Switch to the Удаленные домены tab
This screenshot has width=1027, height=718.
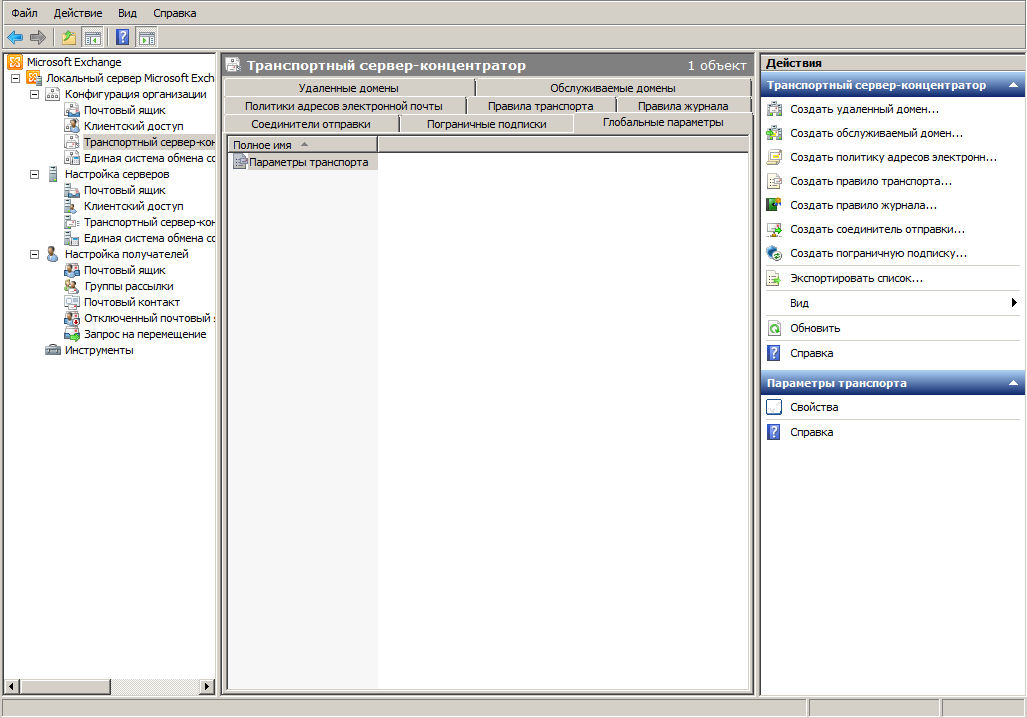coord(348,88)
